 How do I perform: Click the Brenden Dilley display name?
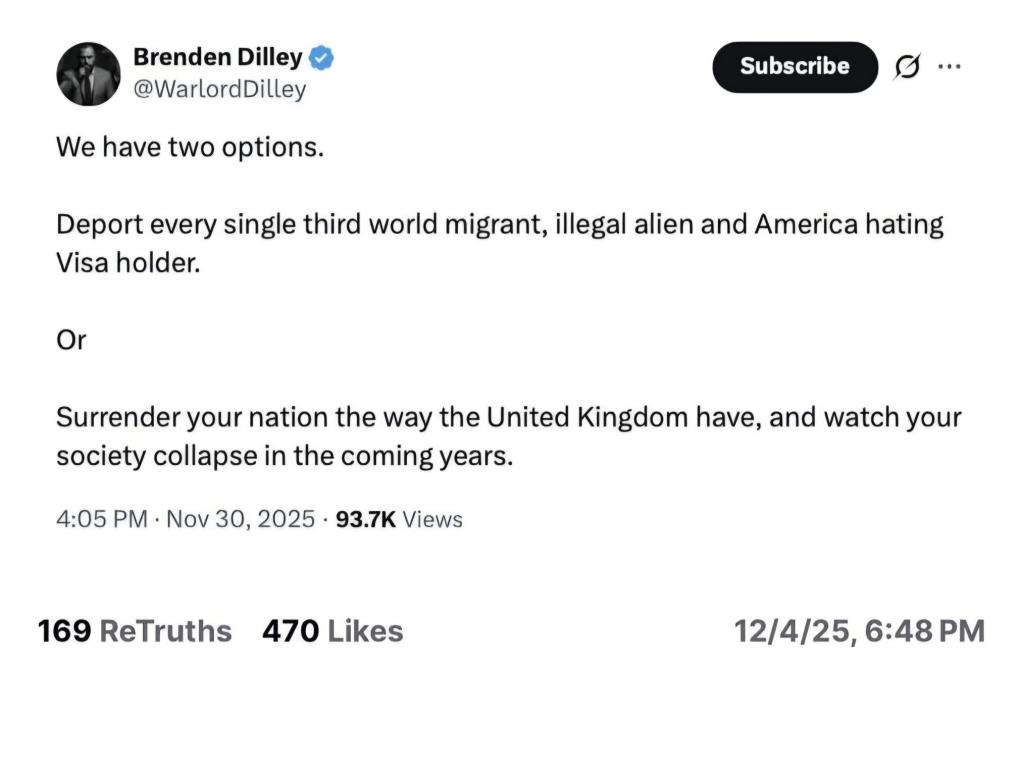217,57
